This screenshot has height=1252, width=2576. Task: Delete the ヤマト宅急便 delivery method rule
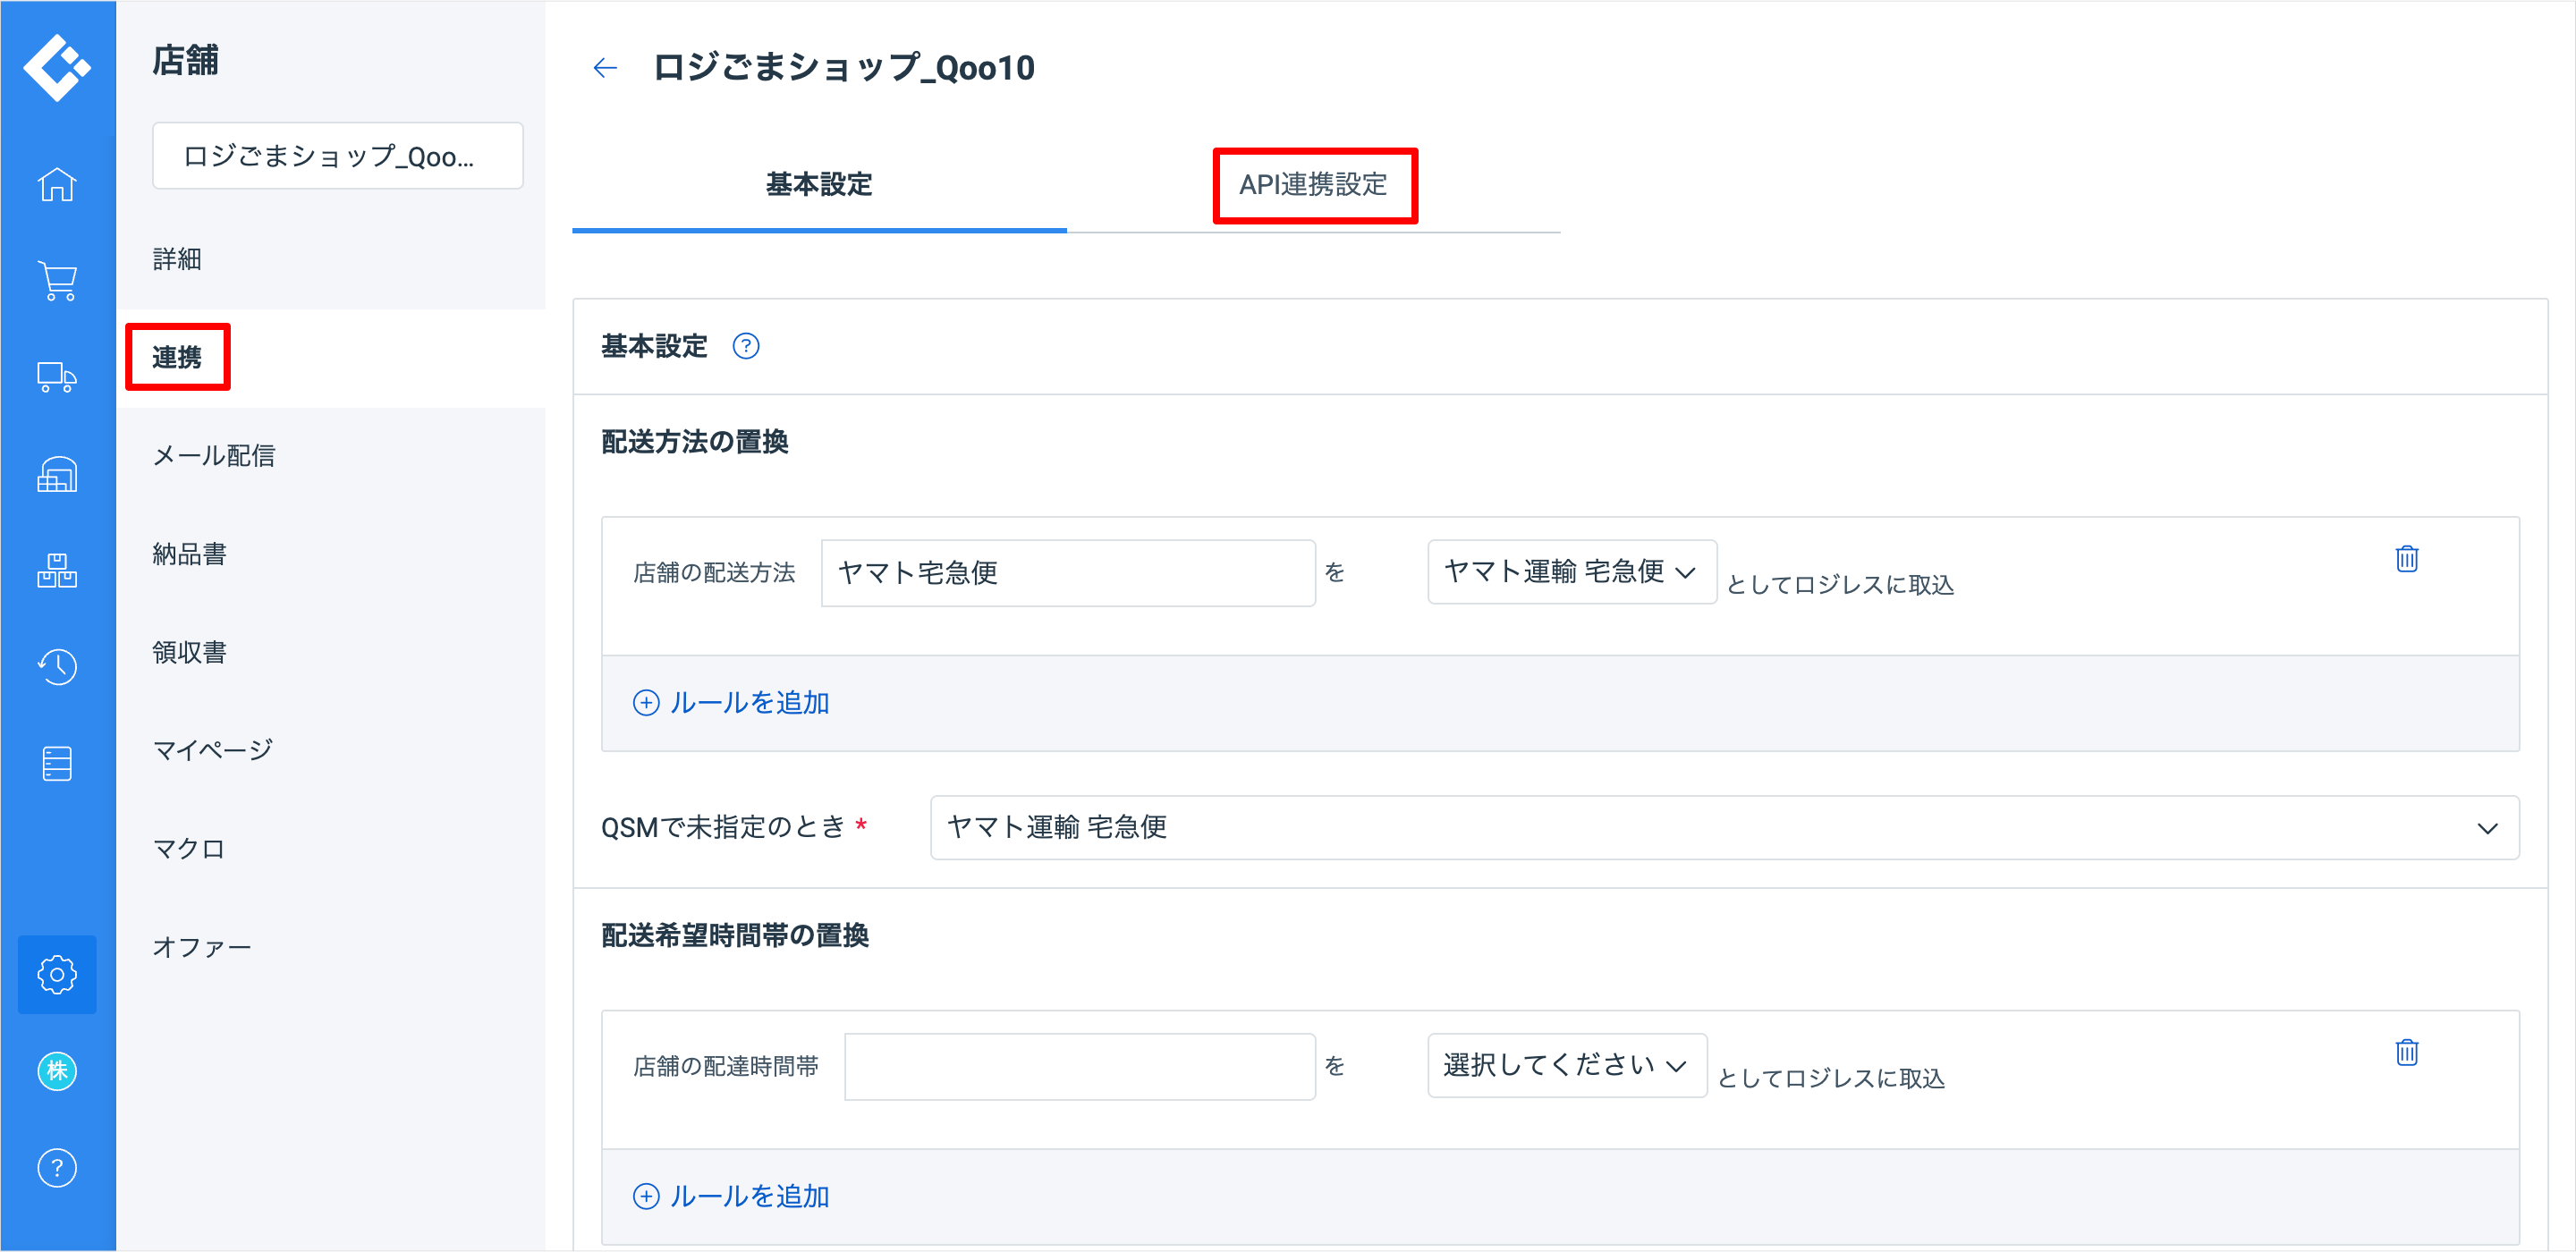click(x=2406, y=559)
